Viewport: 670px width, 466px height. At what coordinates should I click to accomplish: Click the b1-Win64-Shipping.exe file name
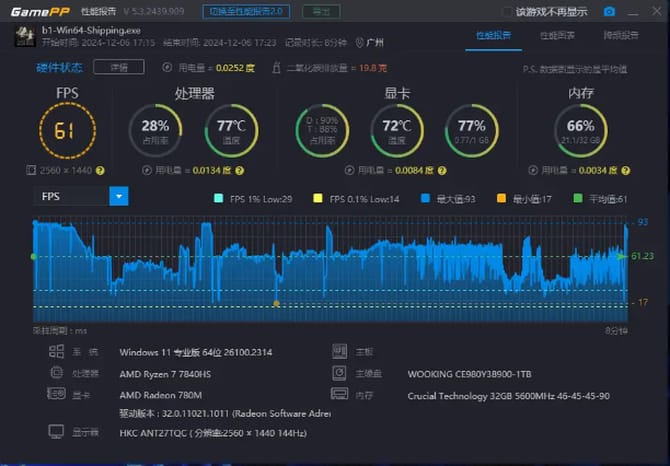click(91, 30)
